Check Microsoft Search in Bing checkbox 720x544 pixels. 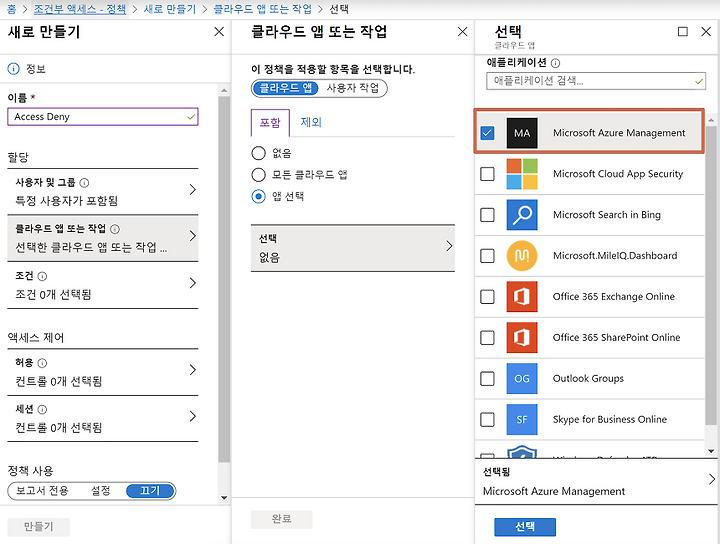click(487, 215)
